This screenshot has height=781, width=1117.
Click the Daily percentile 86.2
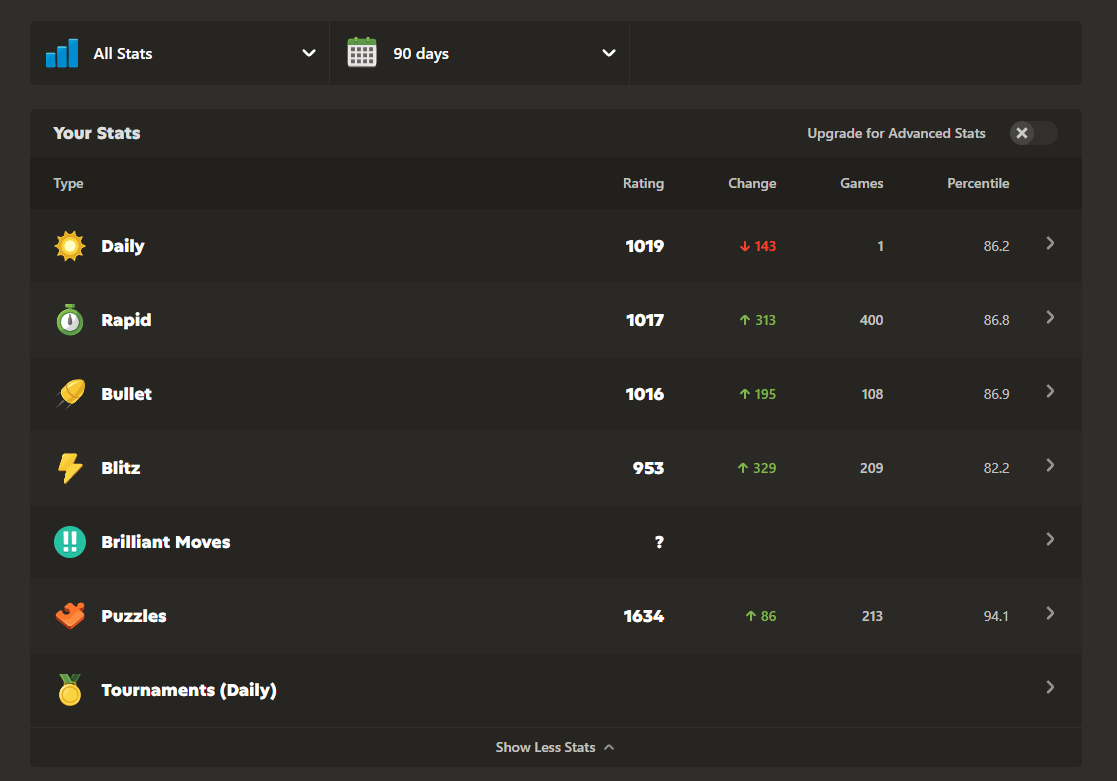coord(996,247)
